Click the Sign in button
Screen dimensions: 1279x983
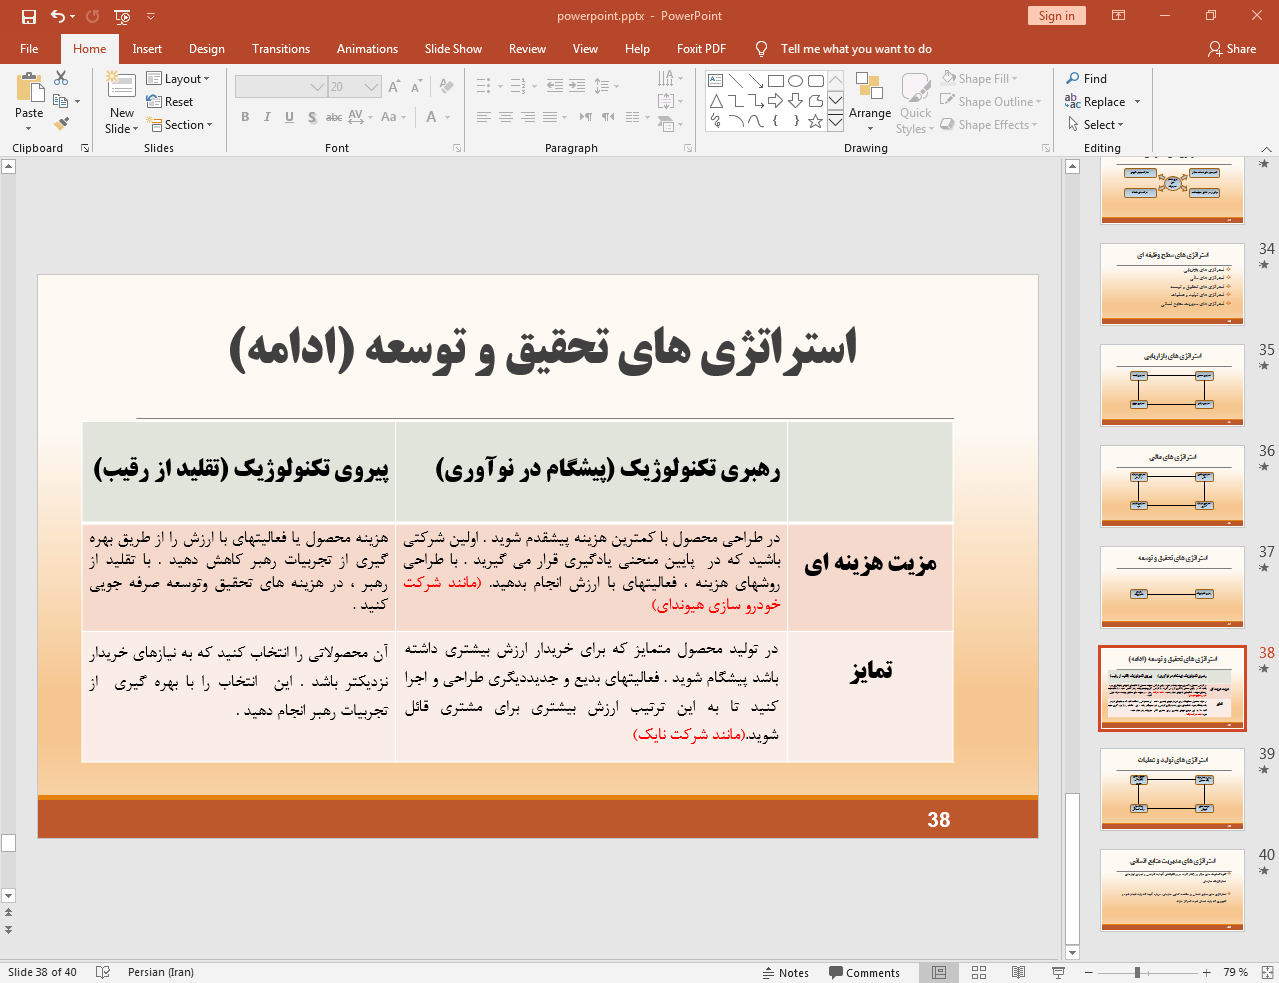(x=1056, y=16)
